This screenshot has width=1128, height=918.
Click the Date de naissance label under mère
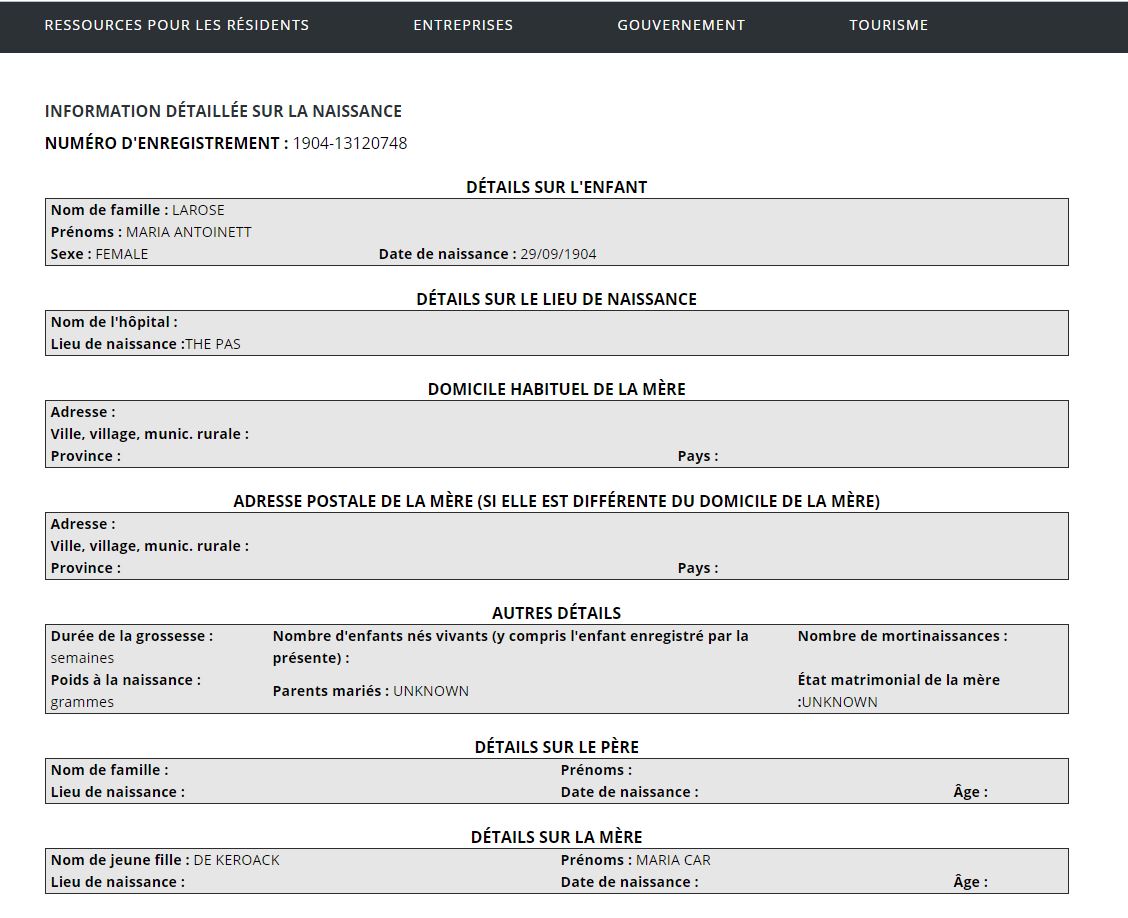click(x=629, y=882)
